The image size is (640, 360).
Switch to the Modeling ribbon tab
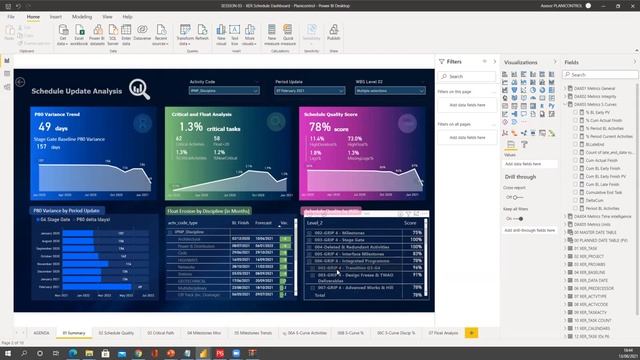(82, 17)
